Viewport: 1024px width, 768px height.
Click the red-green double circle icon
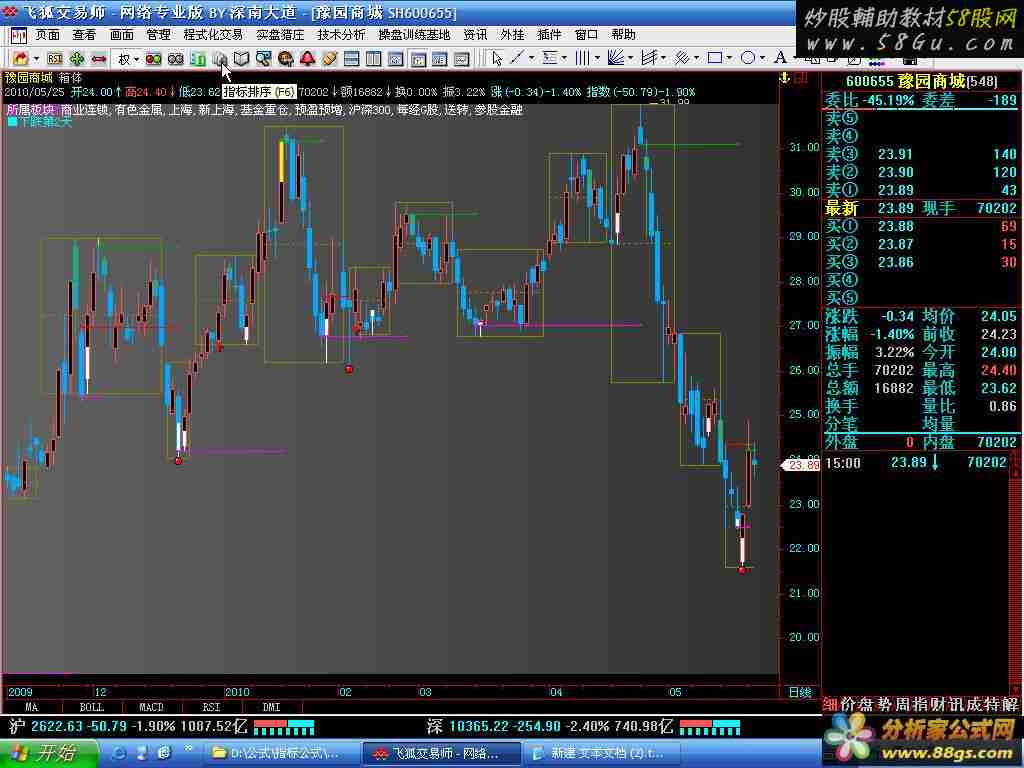pyautogui.click(x=153, y=59)
